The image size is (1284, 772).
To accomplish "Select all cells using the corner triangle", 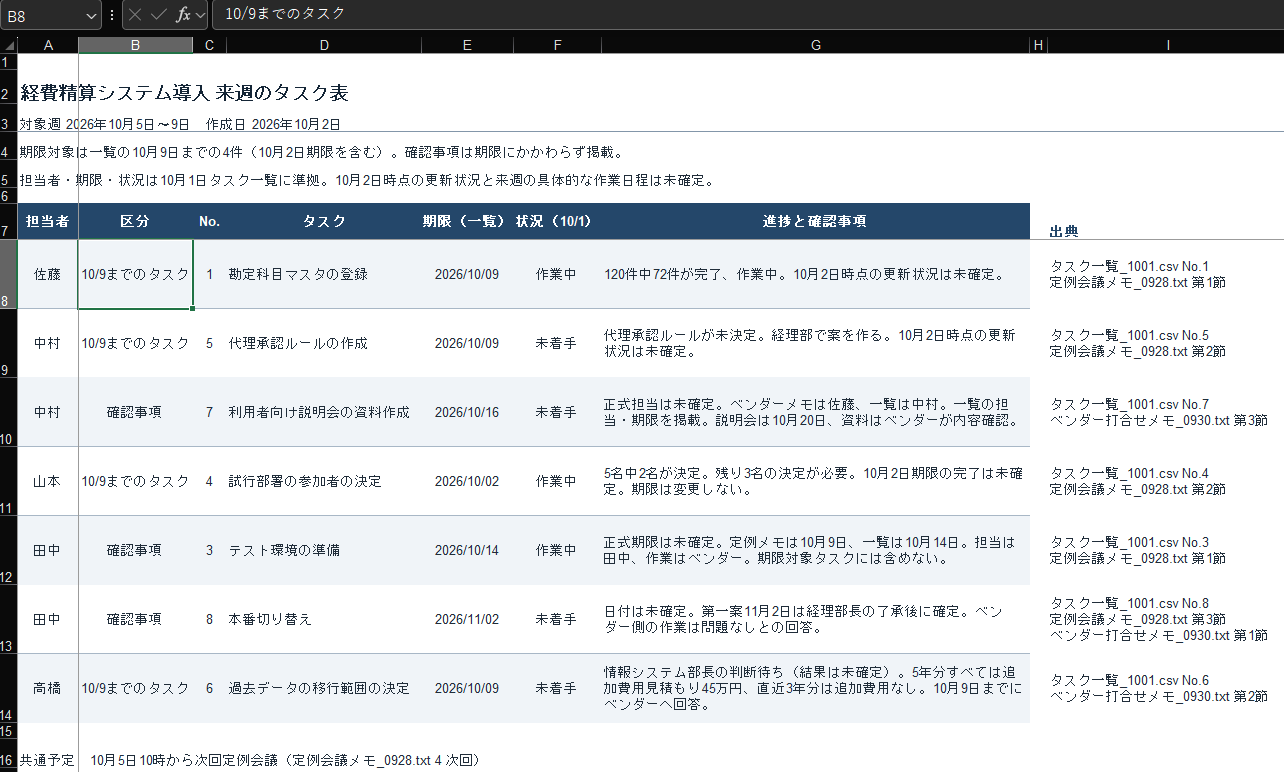I will [x=9, y=45].
